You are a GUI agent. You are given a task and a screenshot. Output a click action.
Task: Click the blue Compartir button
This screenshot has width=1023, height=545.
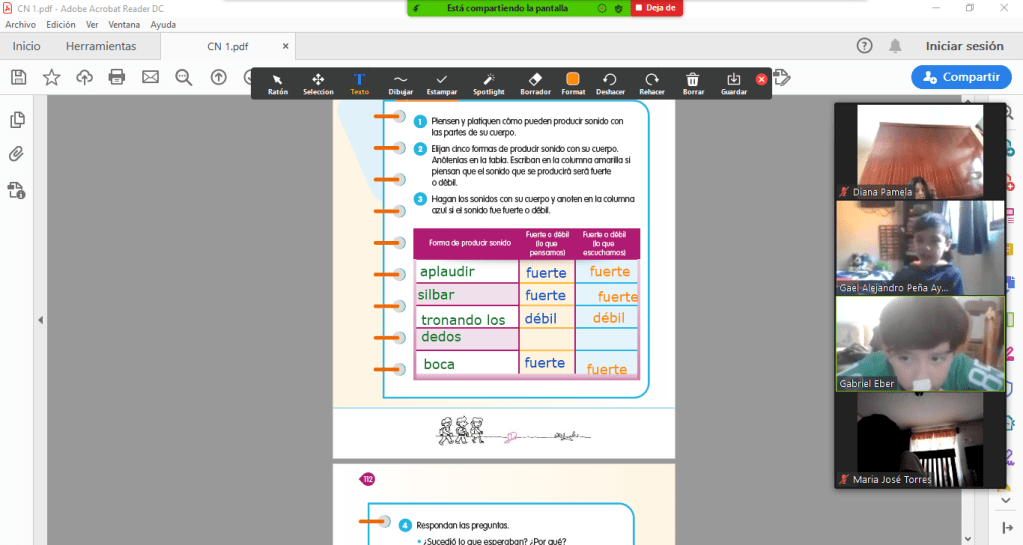click(x=960, y=77)
